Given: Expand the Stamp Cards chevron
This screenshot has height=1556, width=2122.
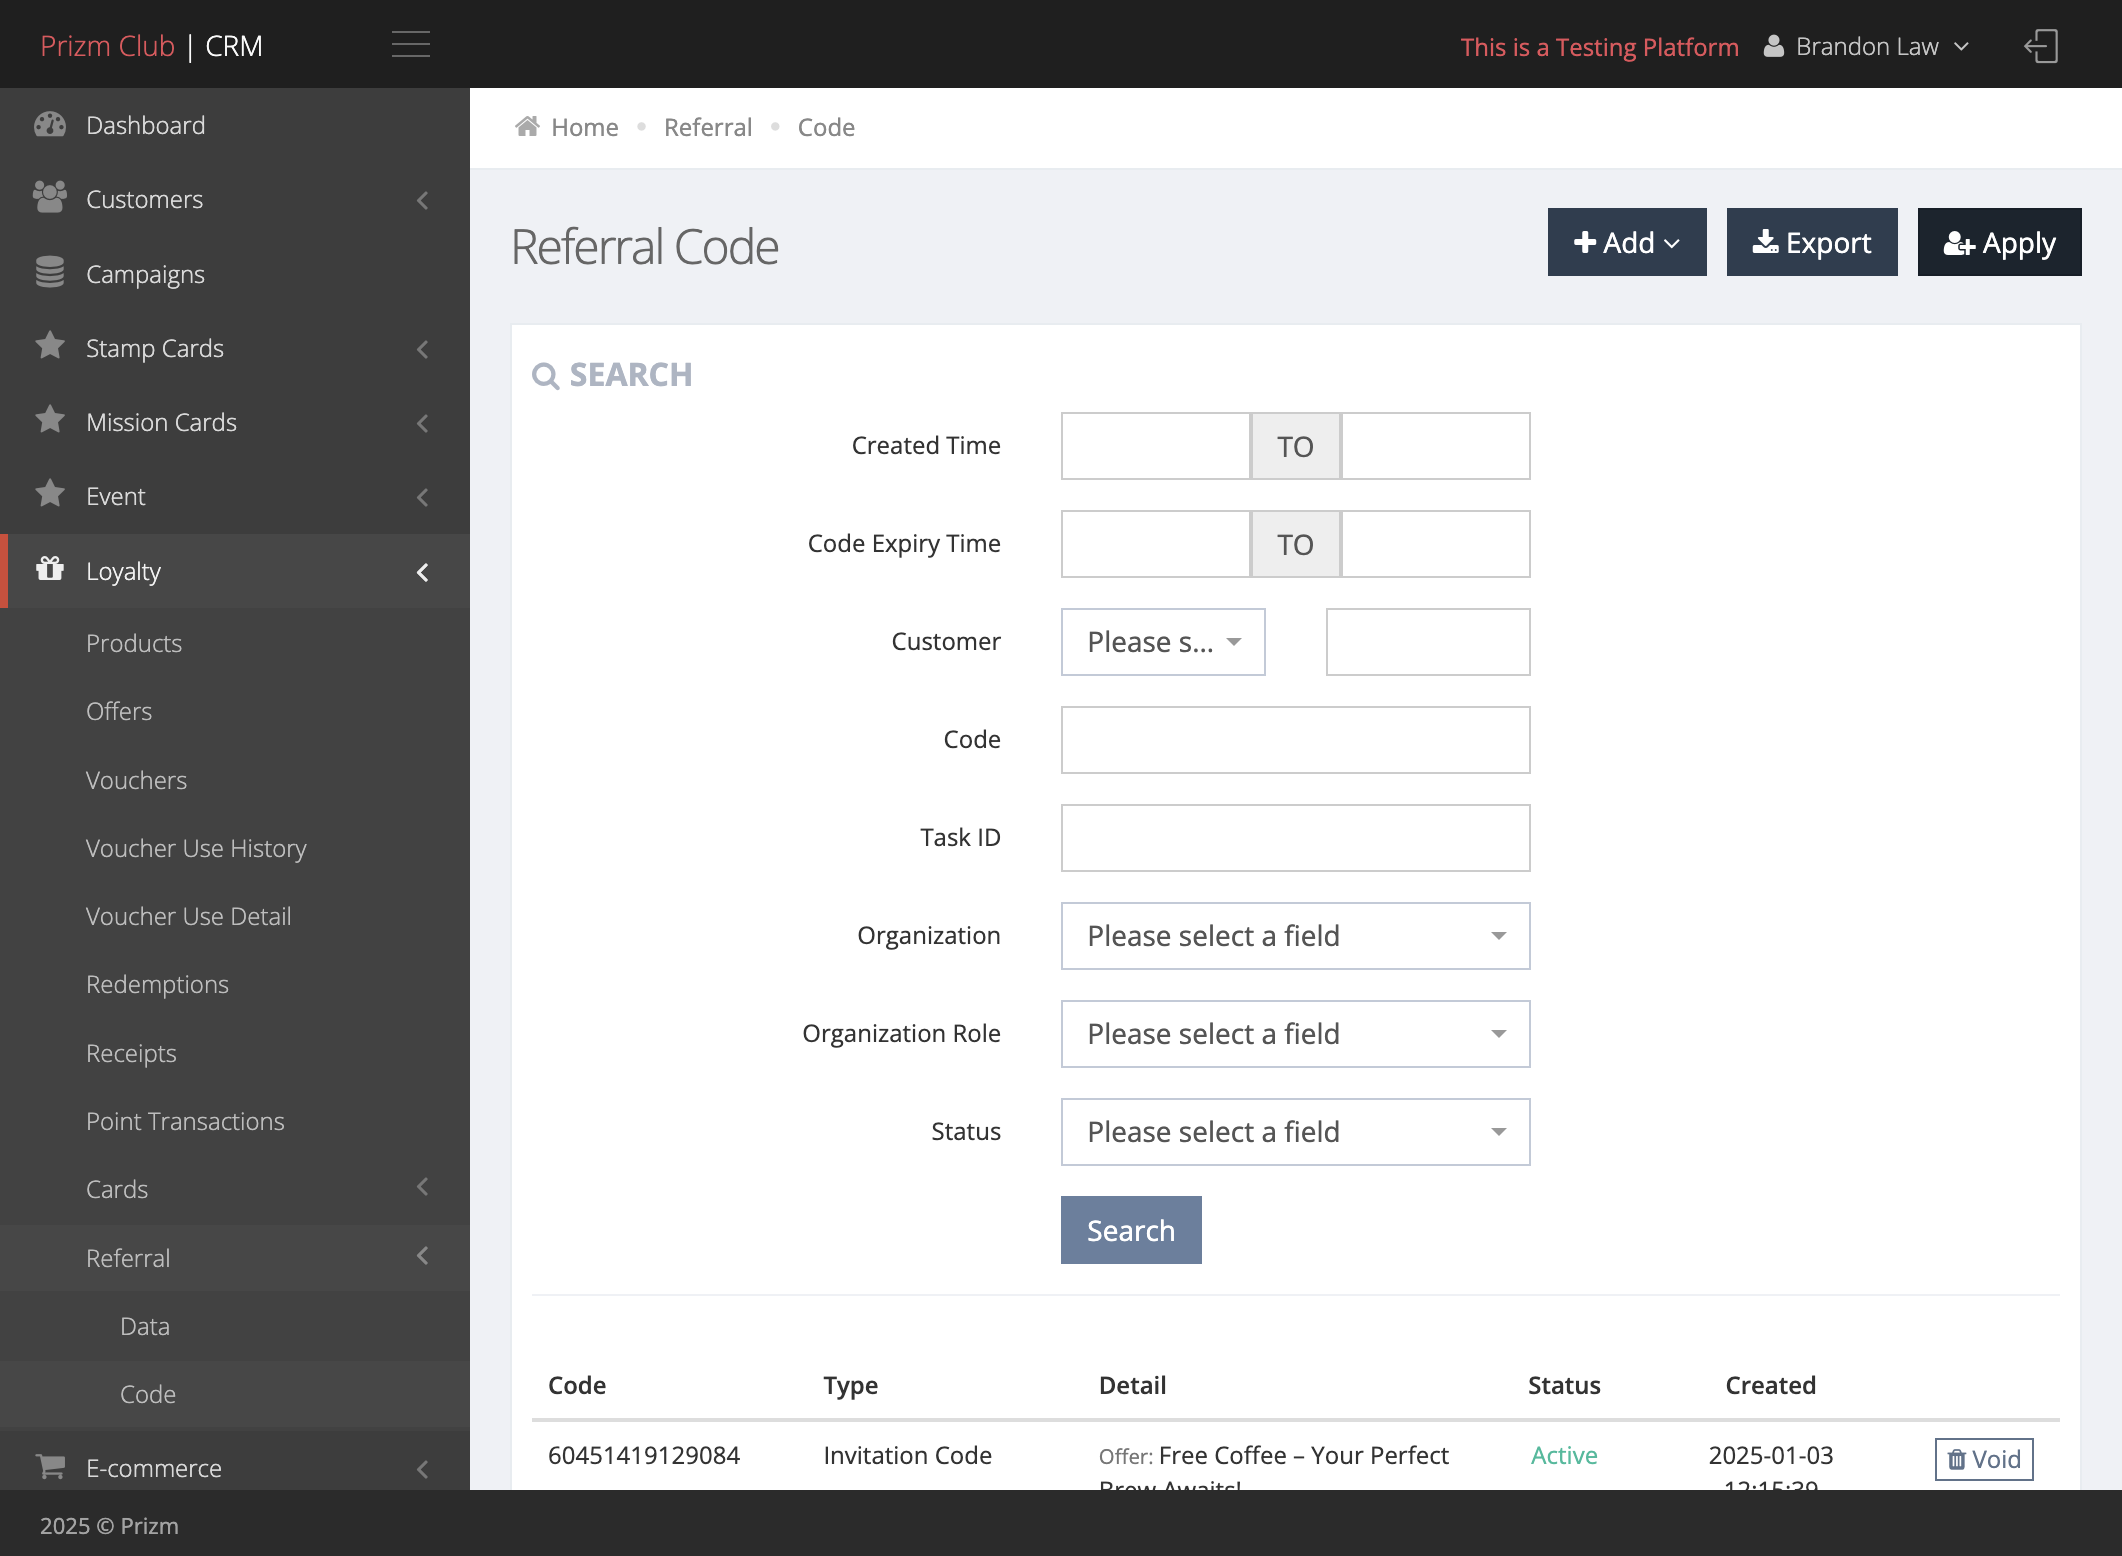Looking at the screenshot, I should 423,349.
